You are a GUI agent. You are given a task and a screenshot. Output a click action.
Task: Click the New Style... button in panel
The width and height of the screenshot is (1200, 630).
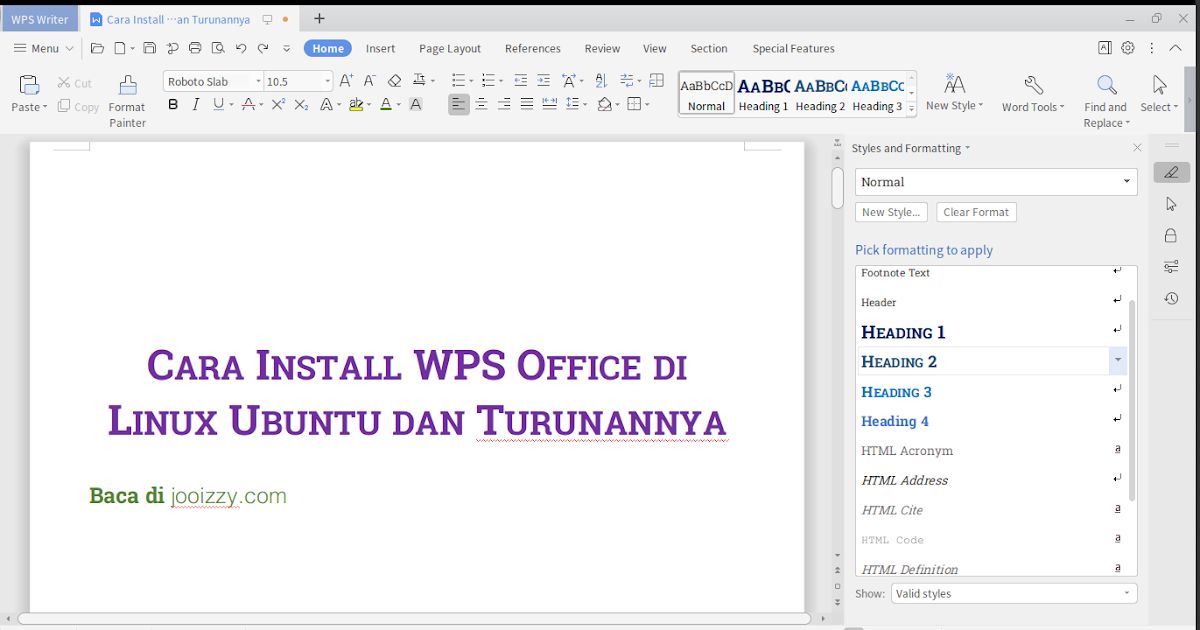pyautogui.click(x=891, y=212)
